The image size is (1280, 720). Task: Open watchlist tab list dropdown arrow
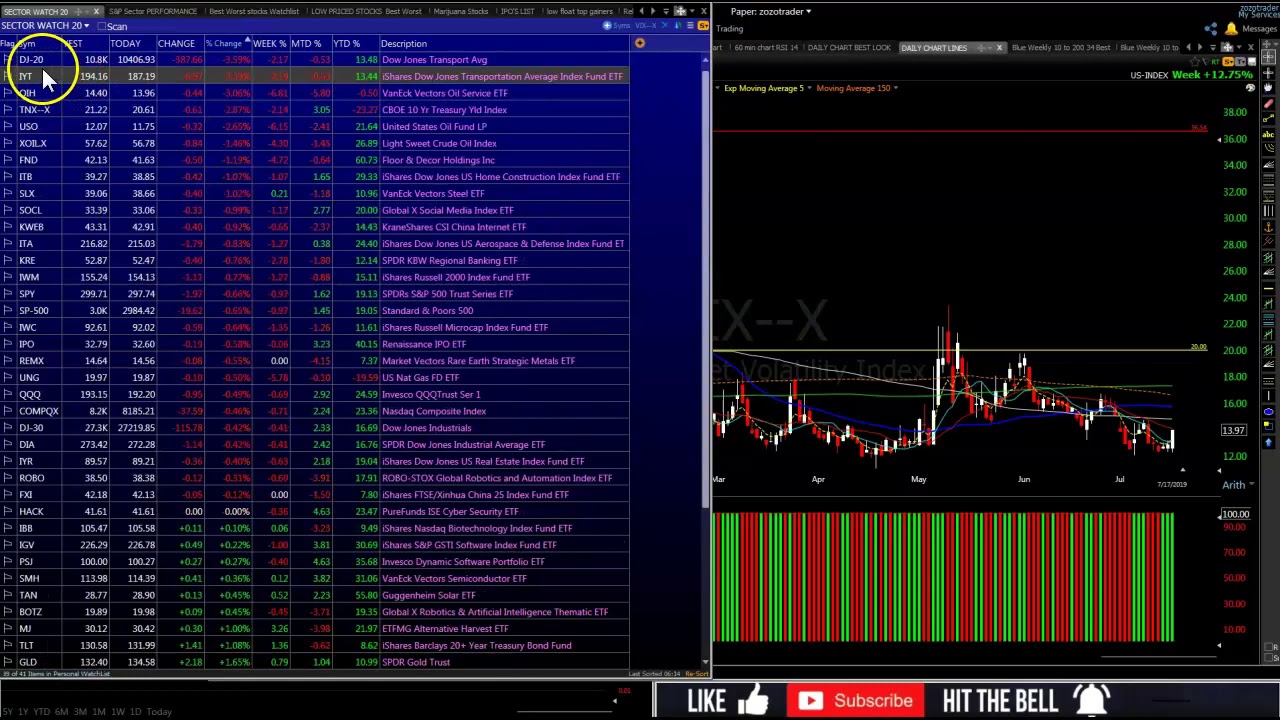click(x=666, y=12)
